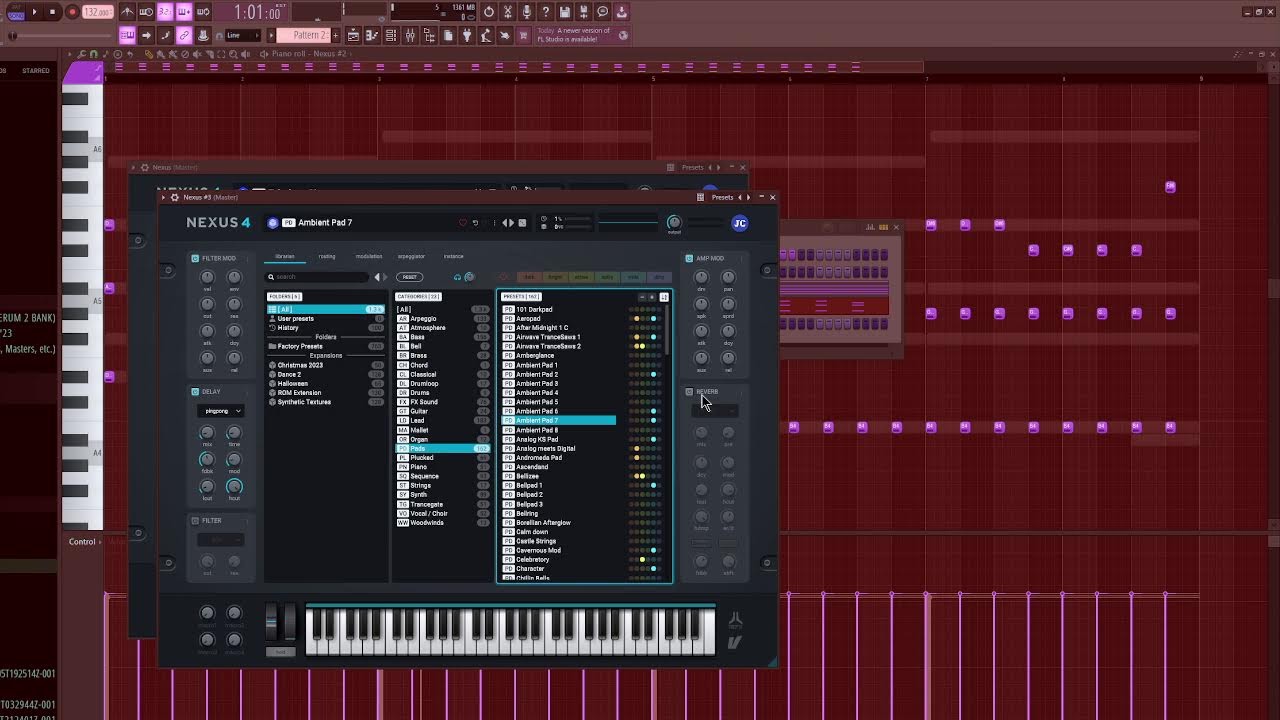The image size is (1280, 720).
Task: Open the Presets menu of Nexus #3 window
Action: tap(722, 197)
